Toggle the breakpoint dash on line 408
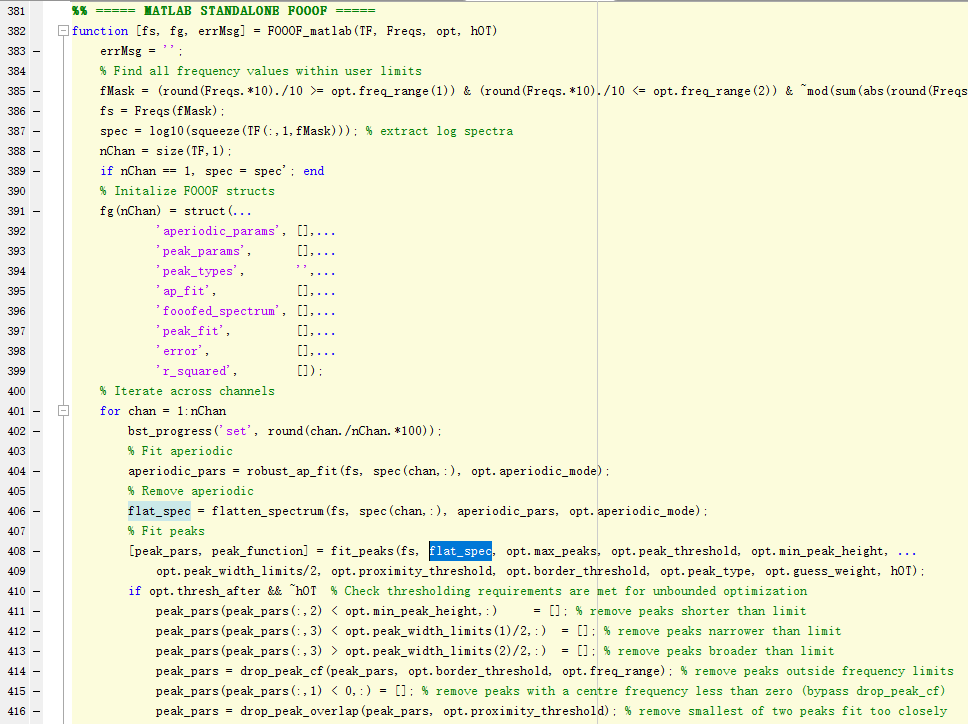This screenshot has height=724, width=968. tap(36, 551)
